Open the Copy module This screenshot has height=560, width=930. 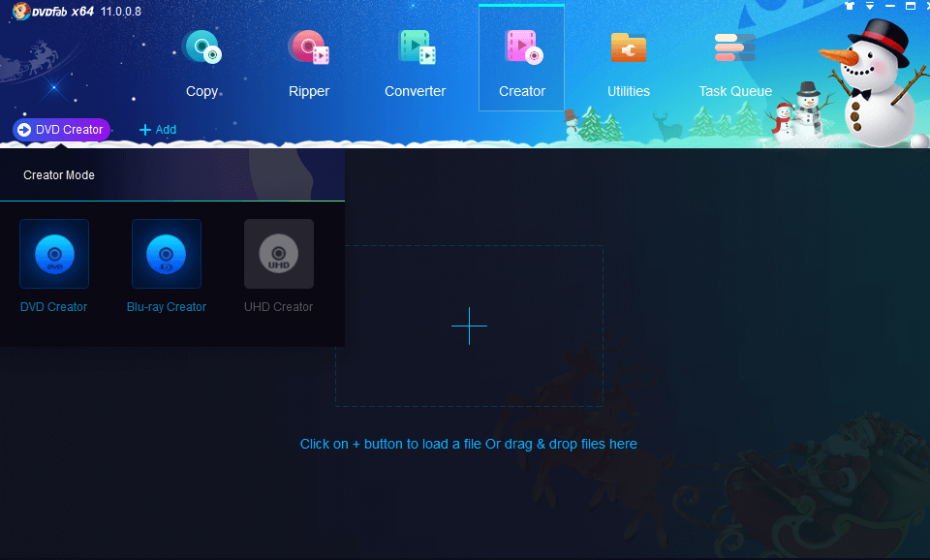tap(202, 62)
